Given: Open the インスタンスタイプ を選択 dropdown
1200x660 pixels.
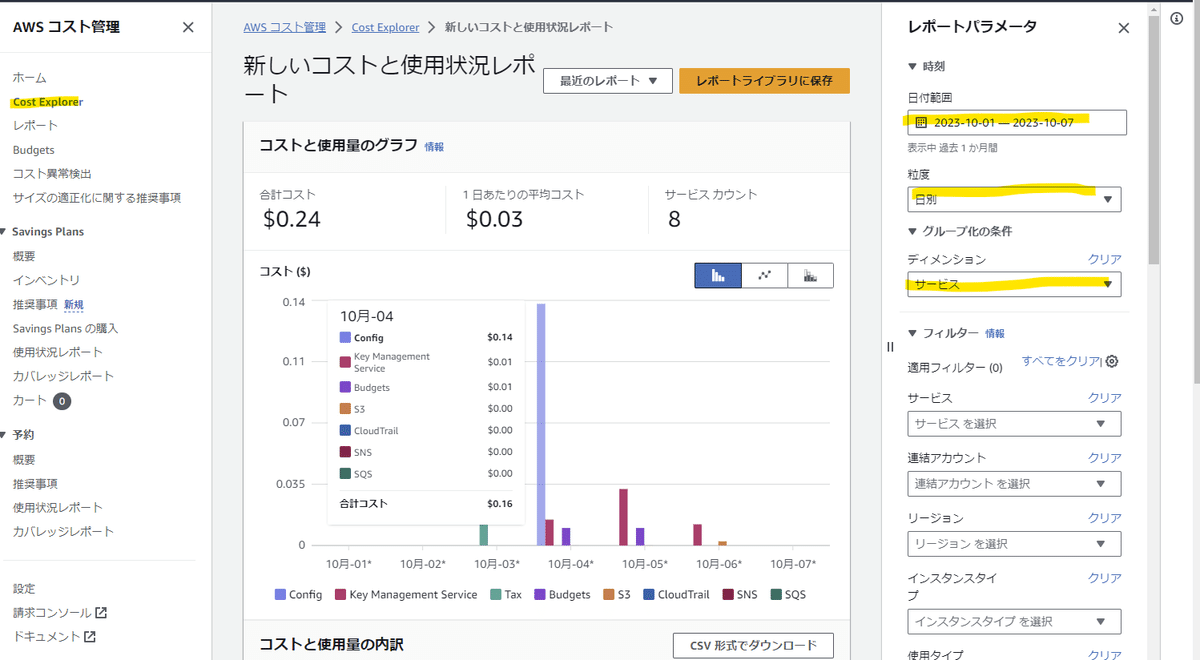Looking at the screenshot, I should 1014,621.
